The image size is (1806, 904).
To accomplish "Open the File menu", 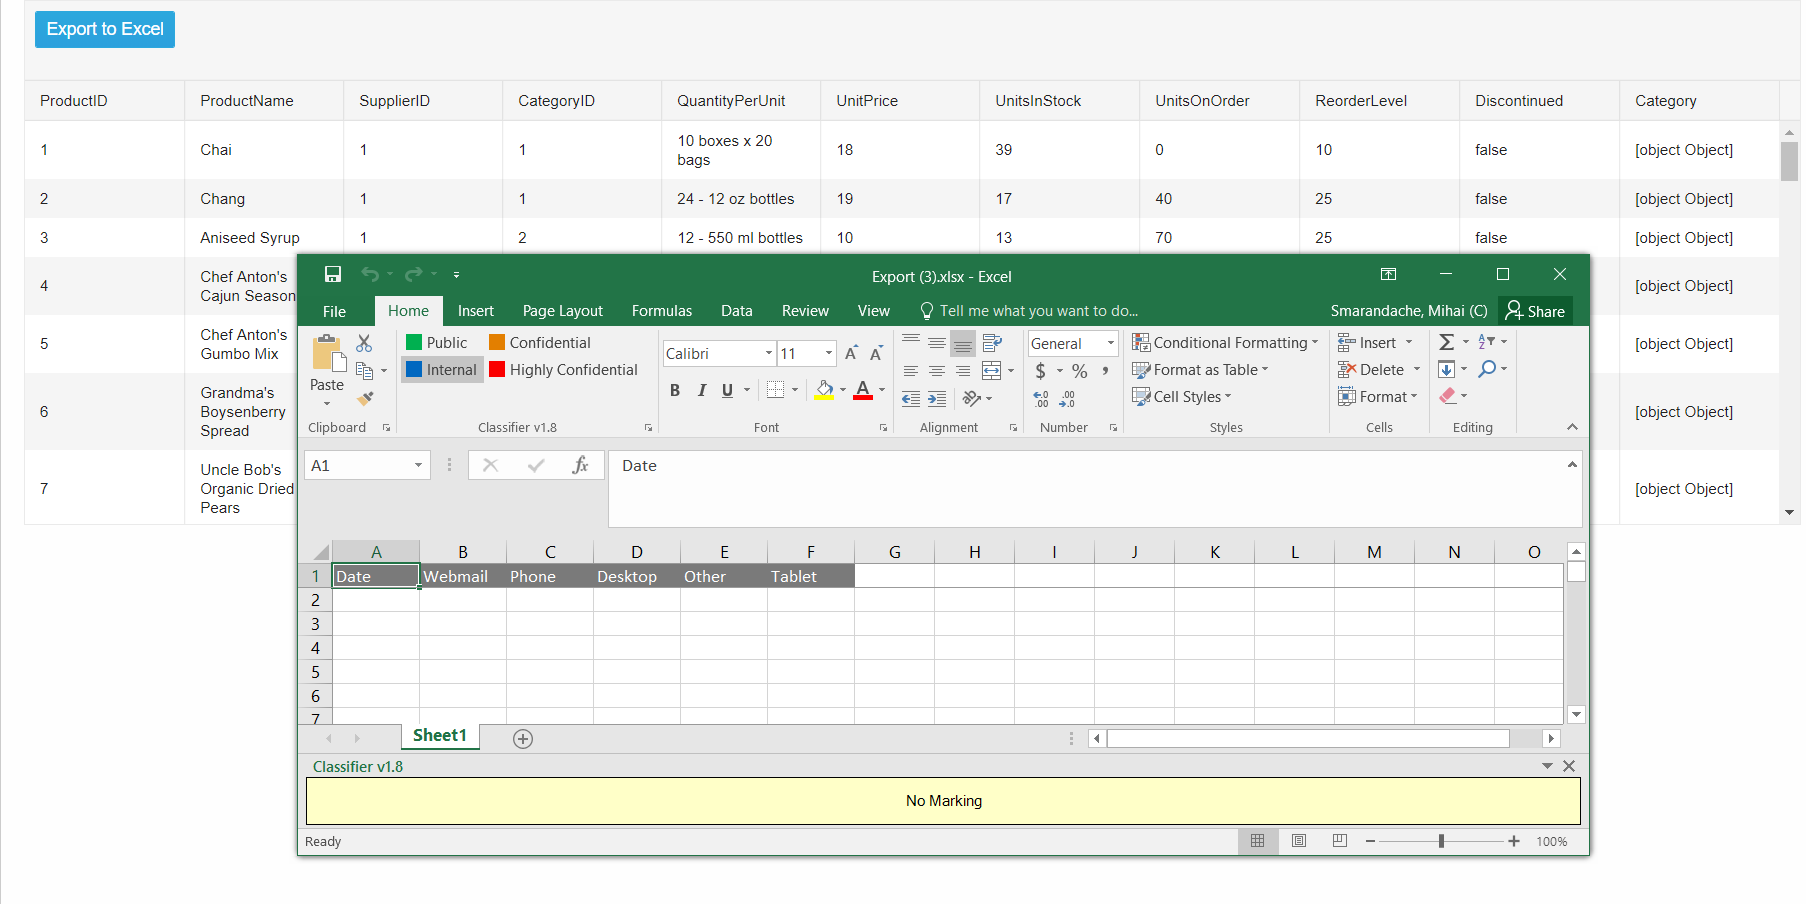I will 335,311.
